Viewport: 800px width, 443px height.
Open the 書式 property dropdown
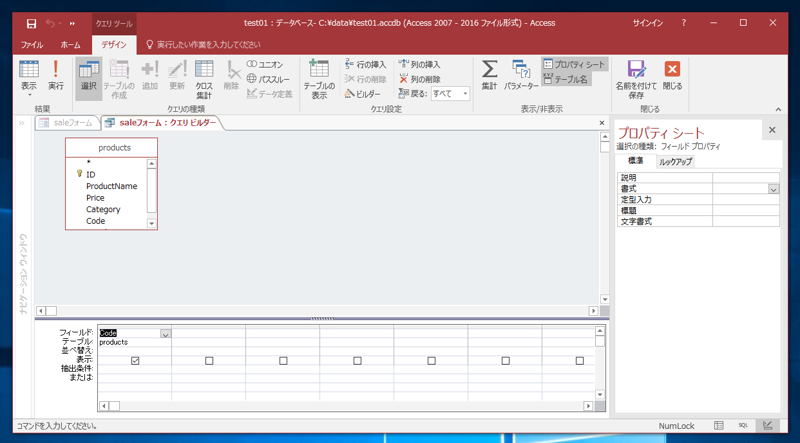coord(773,188)
